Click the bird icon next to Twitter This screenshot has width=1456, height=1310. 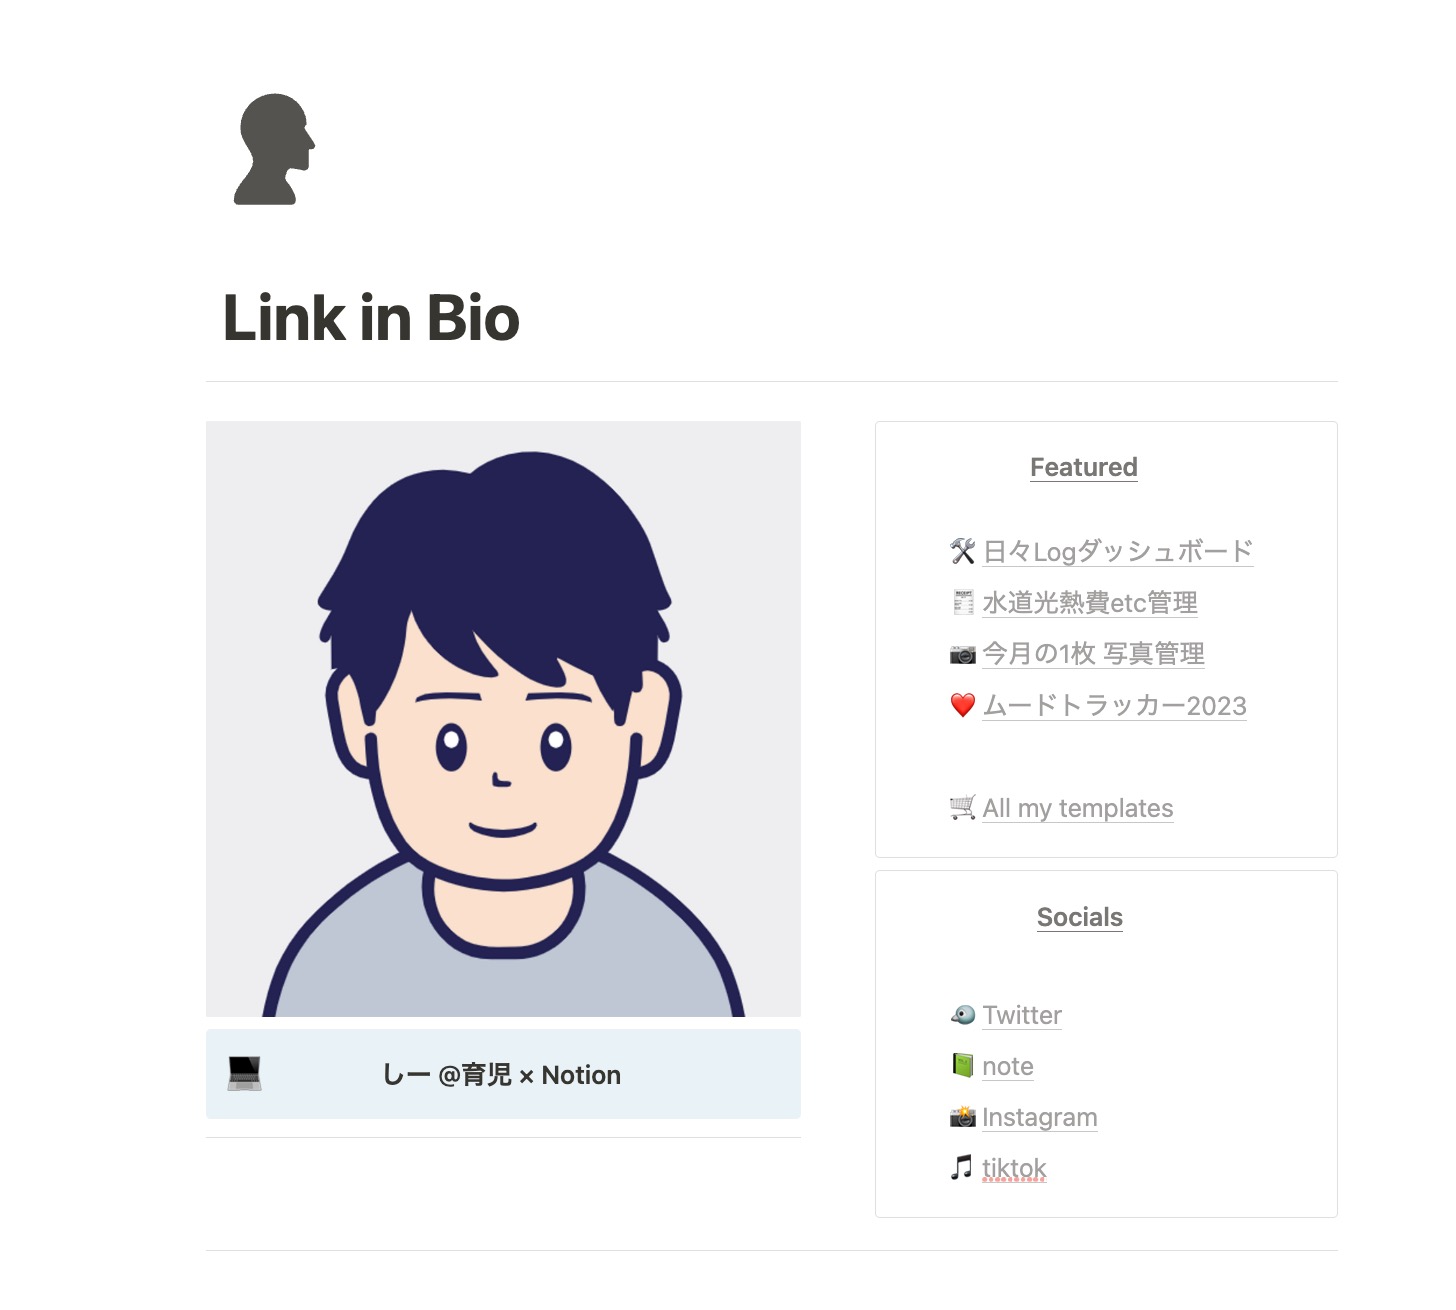click(x=962, y=1015)
